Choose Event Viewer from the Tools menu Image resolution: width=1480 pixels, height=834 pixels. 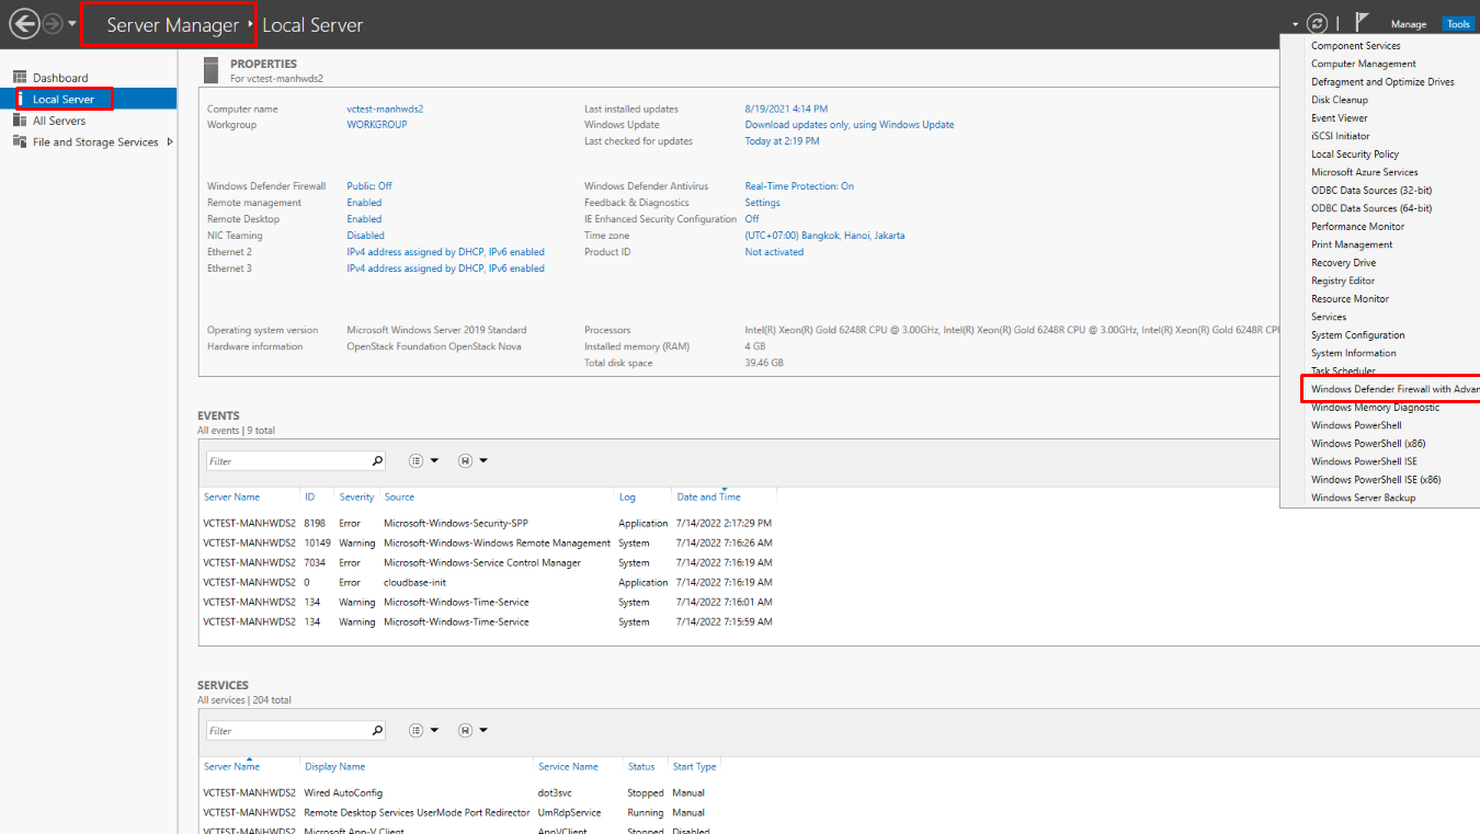[x=1339, y=118]
